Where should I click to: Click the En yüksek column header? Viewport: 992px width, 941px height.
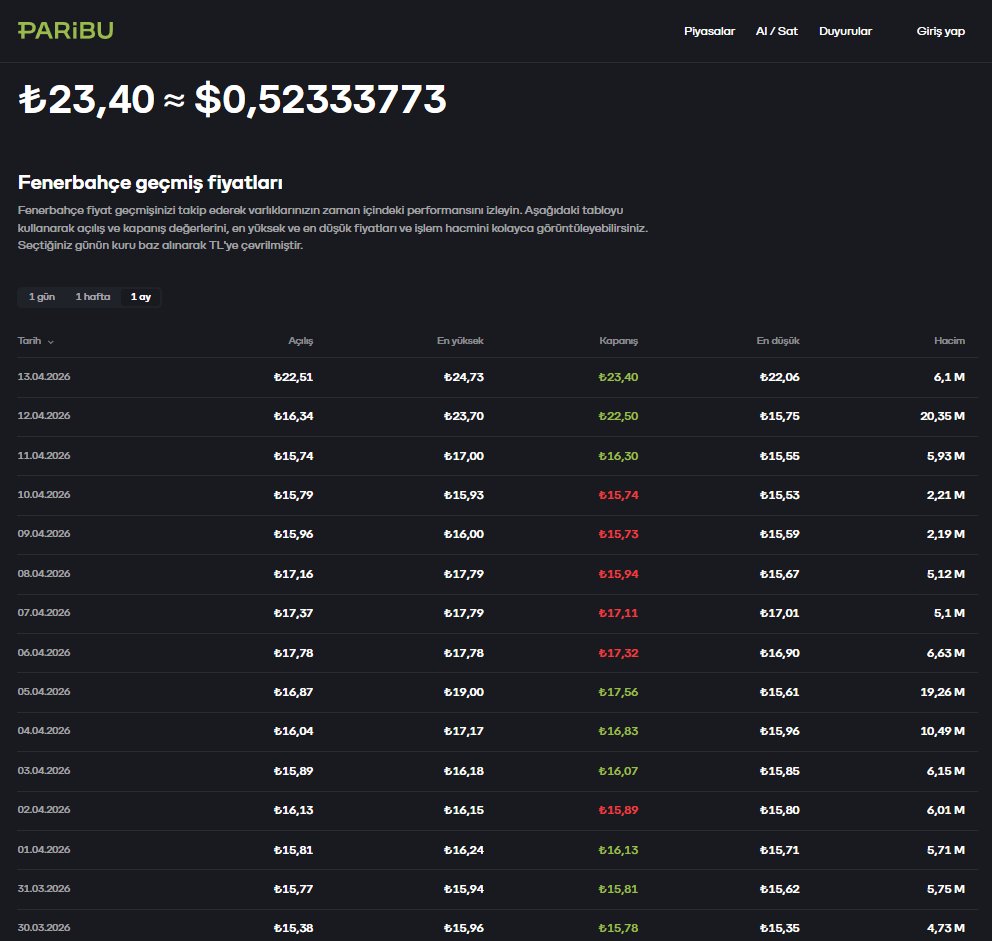(x=460, y=340)
